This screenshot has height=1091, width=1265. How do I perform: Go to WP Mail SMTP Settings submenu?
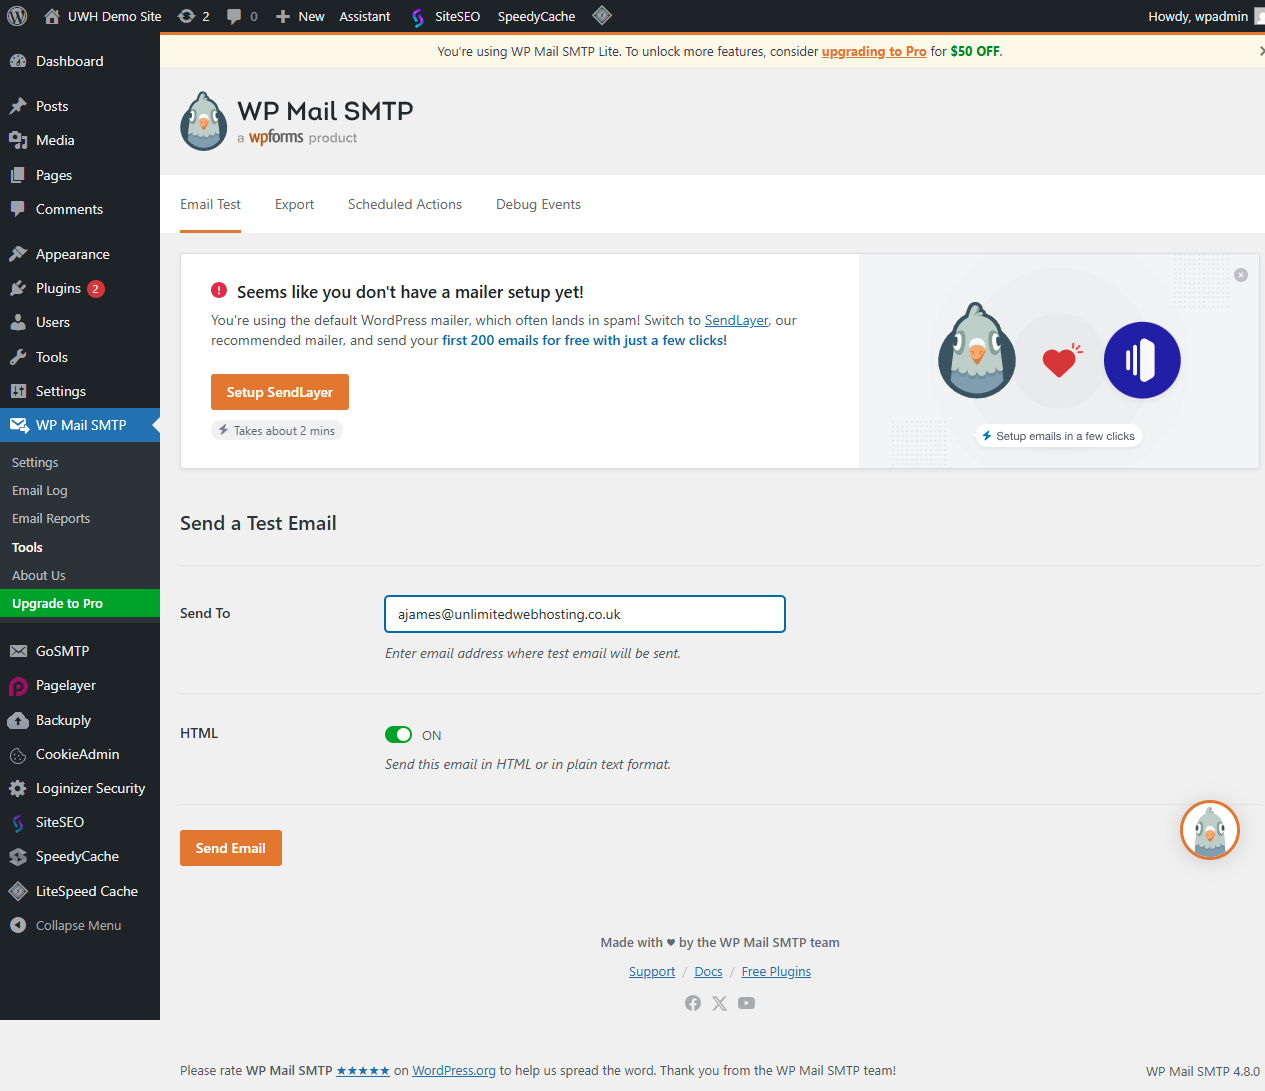coord(35,463)
